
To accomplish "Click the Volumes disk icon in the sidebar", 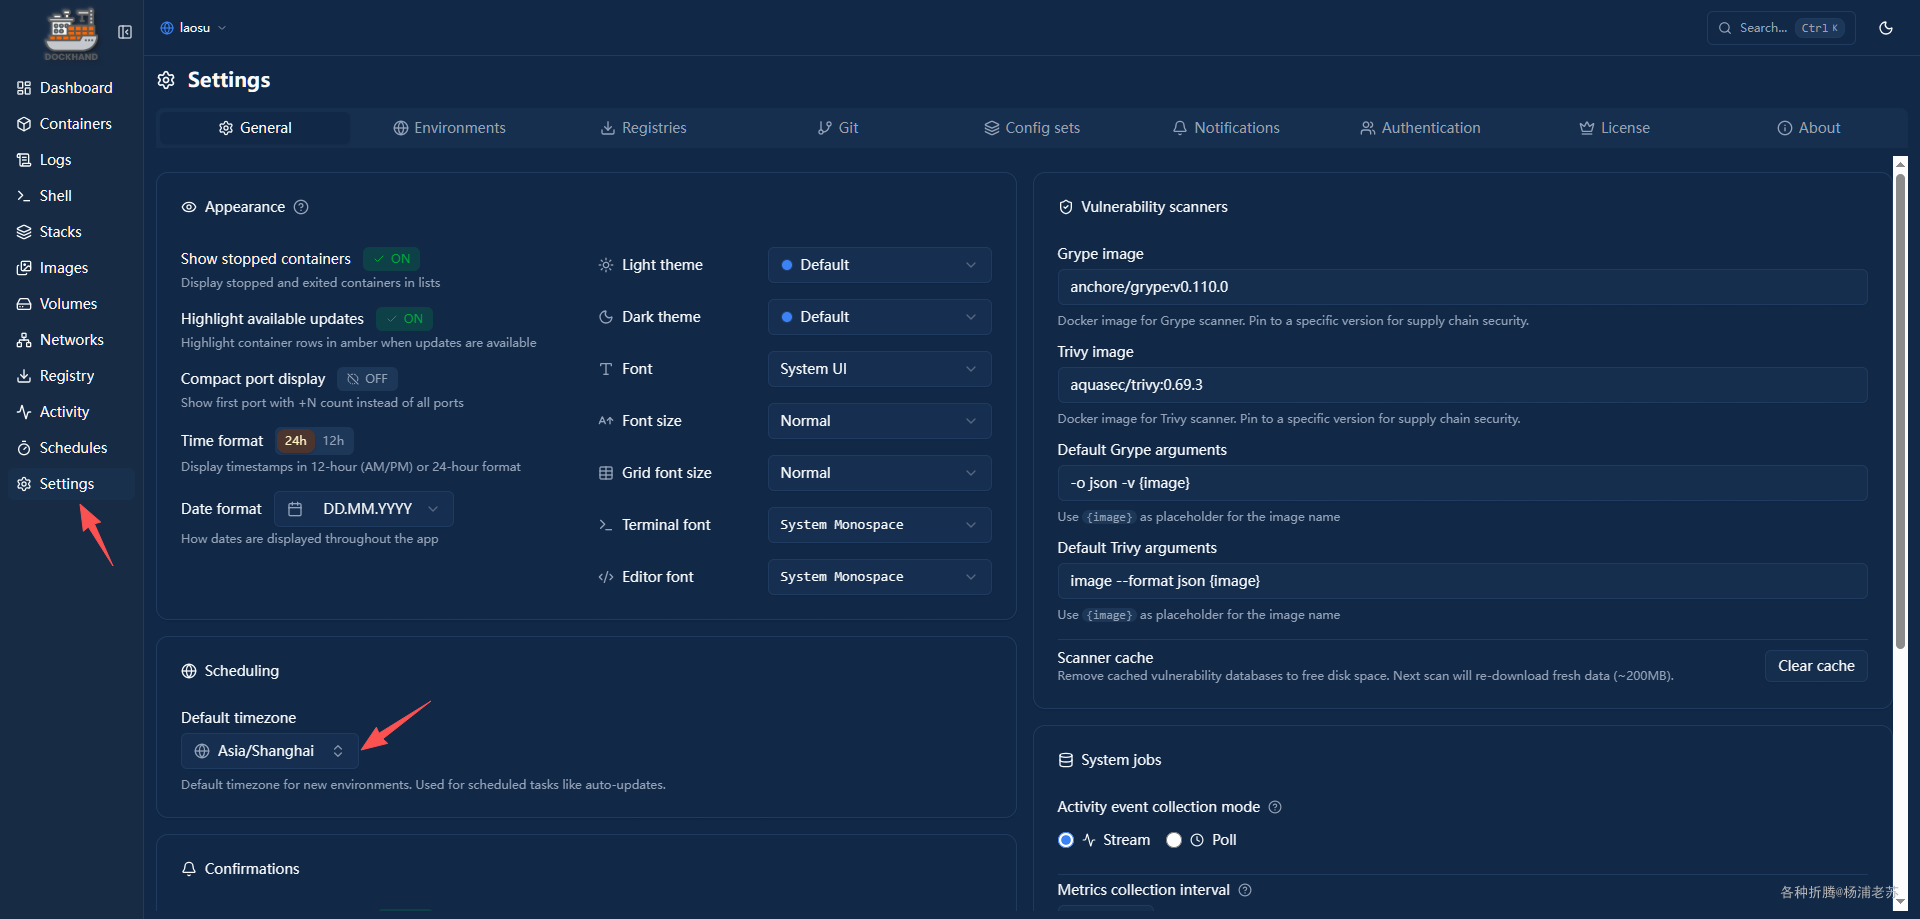I will (x=24, y=304).
